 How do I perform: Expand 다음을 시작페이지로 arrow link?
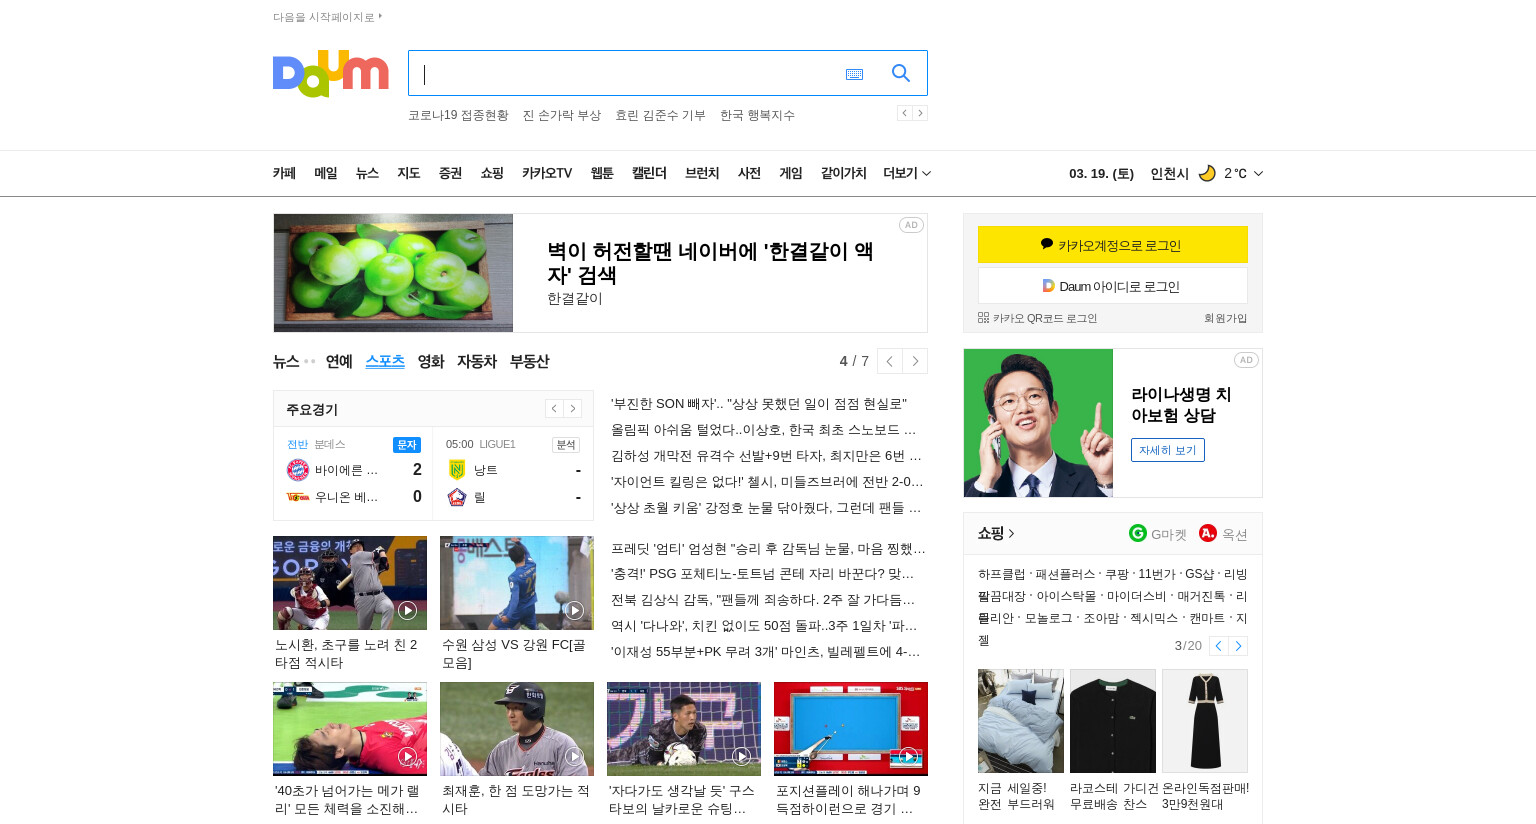coord(380,16)
